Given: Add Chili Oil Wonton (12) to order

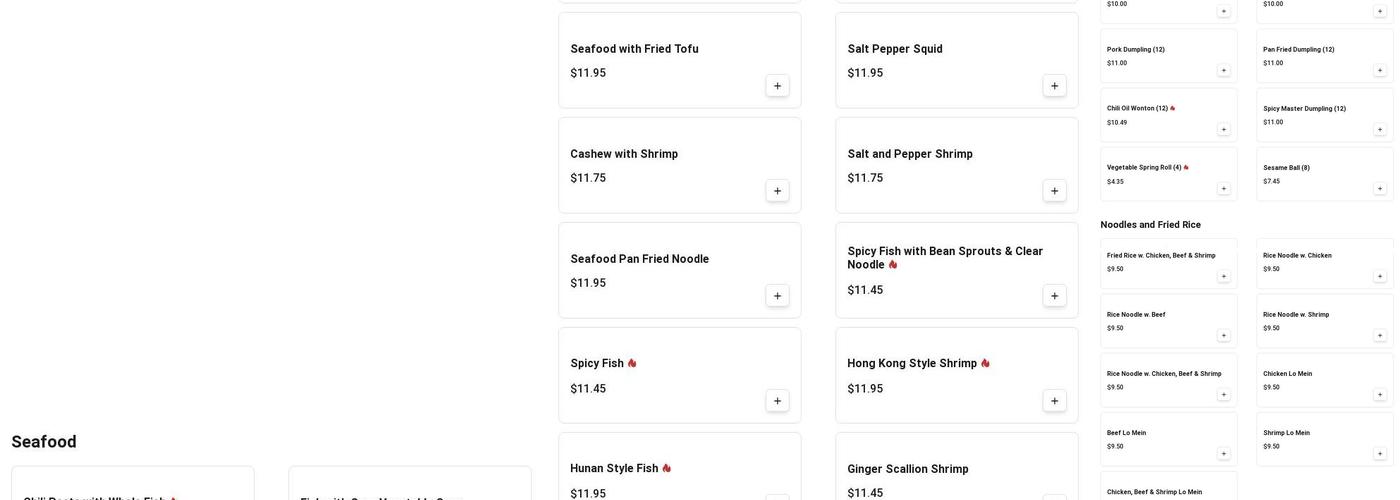Looking at the screenshot, I should pyautogui.click(x=1223, y=129).
